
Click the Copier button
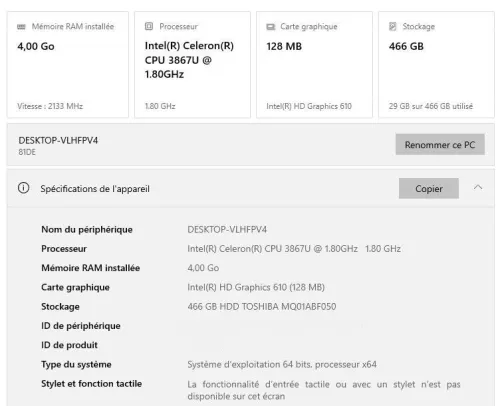429,188
